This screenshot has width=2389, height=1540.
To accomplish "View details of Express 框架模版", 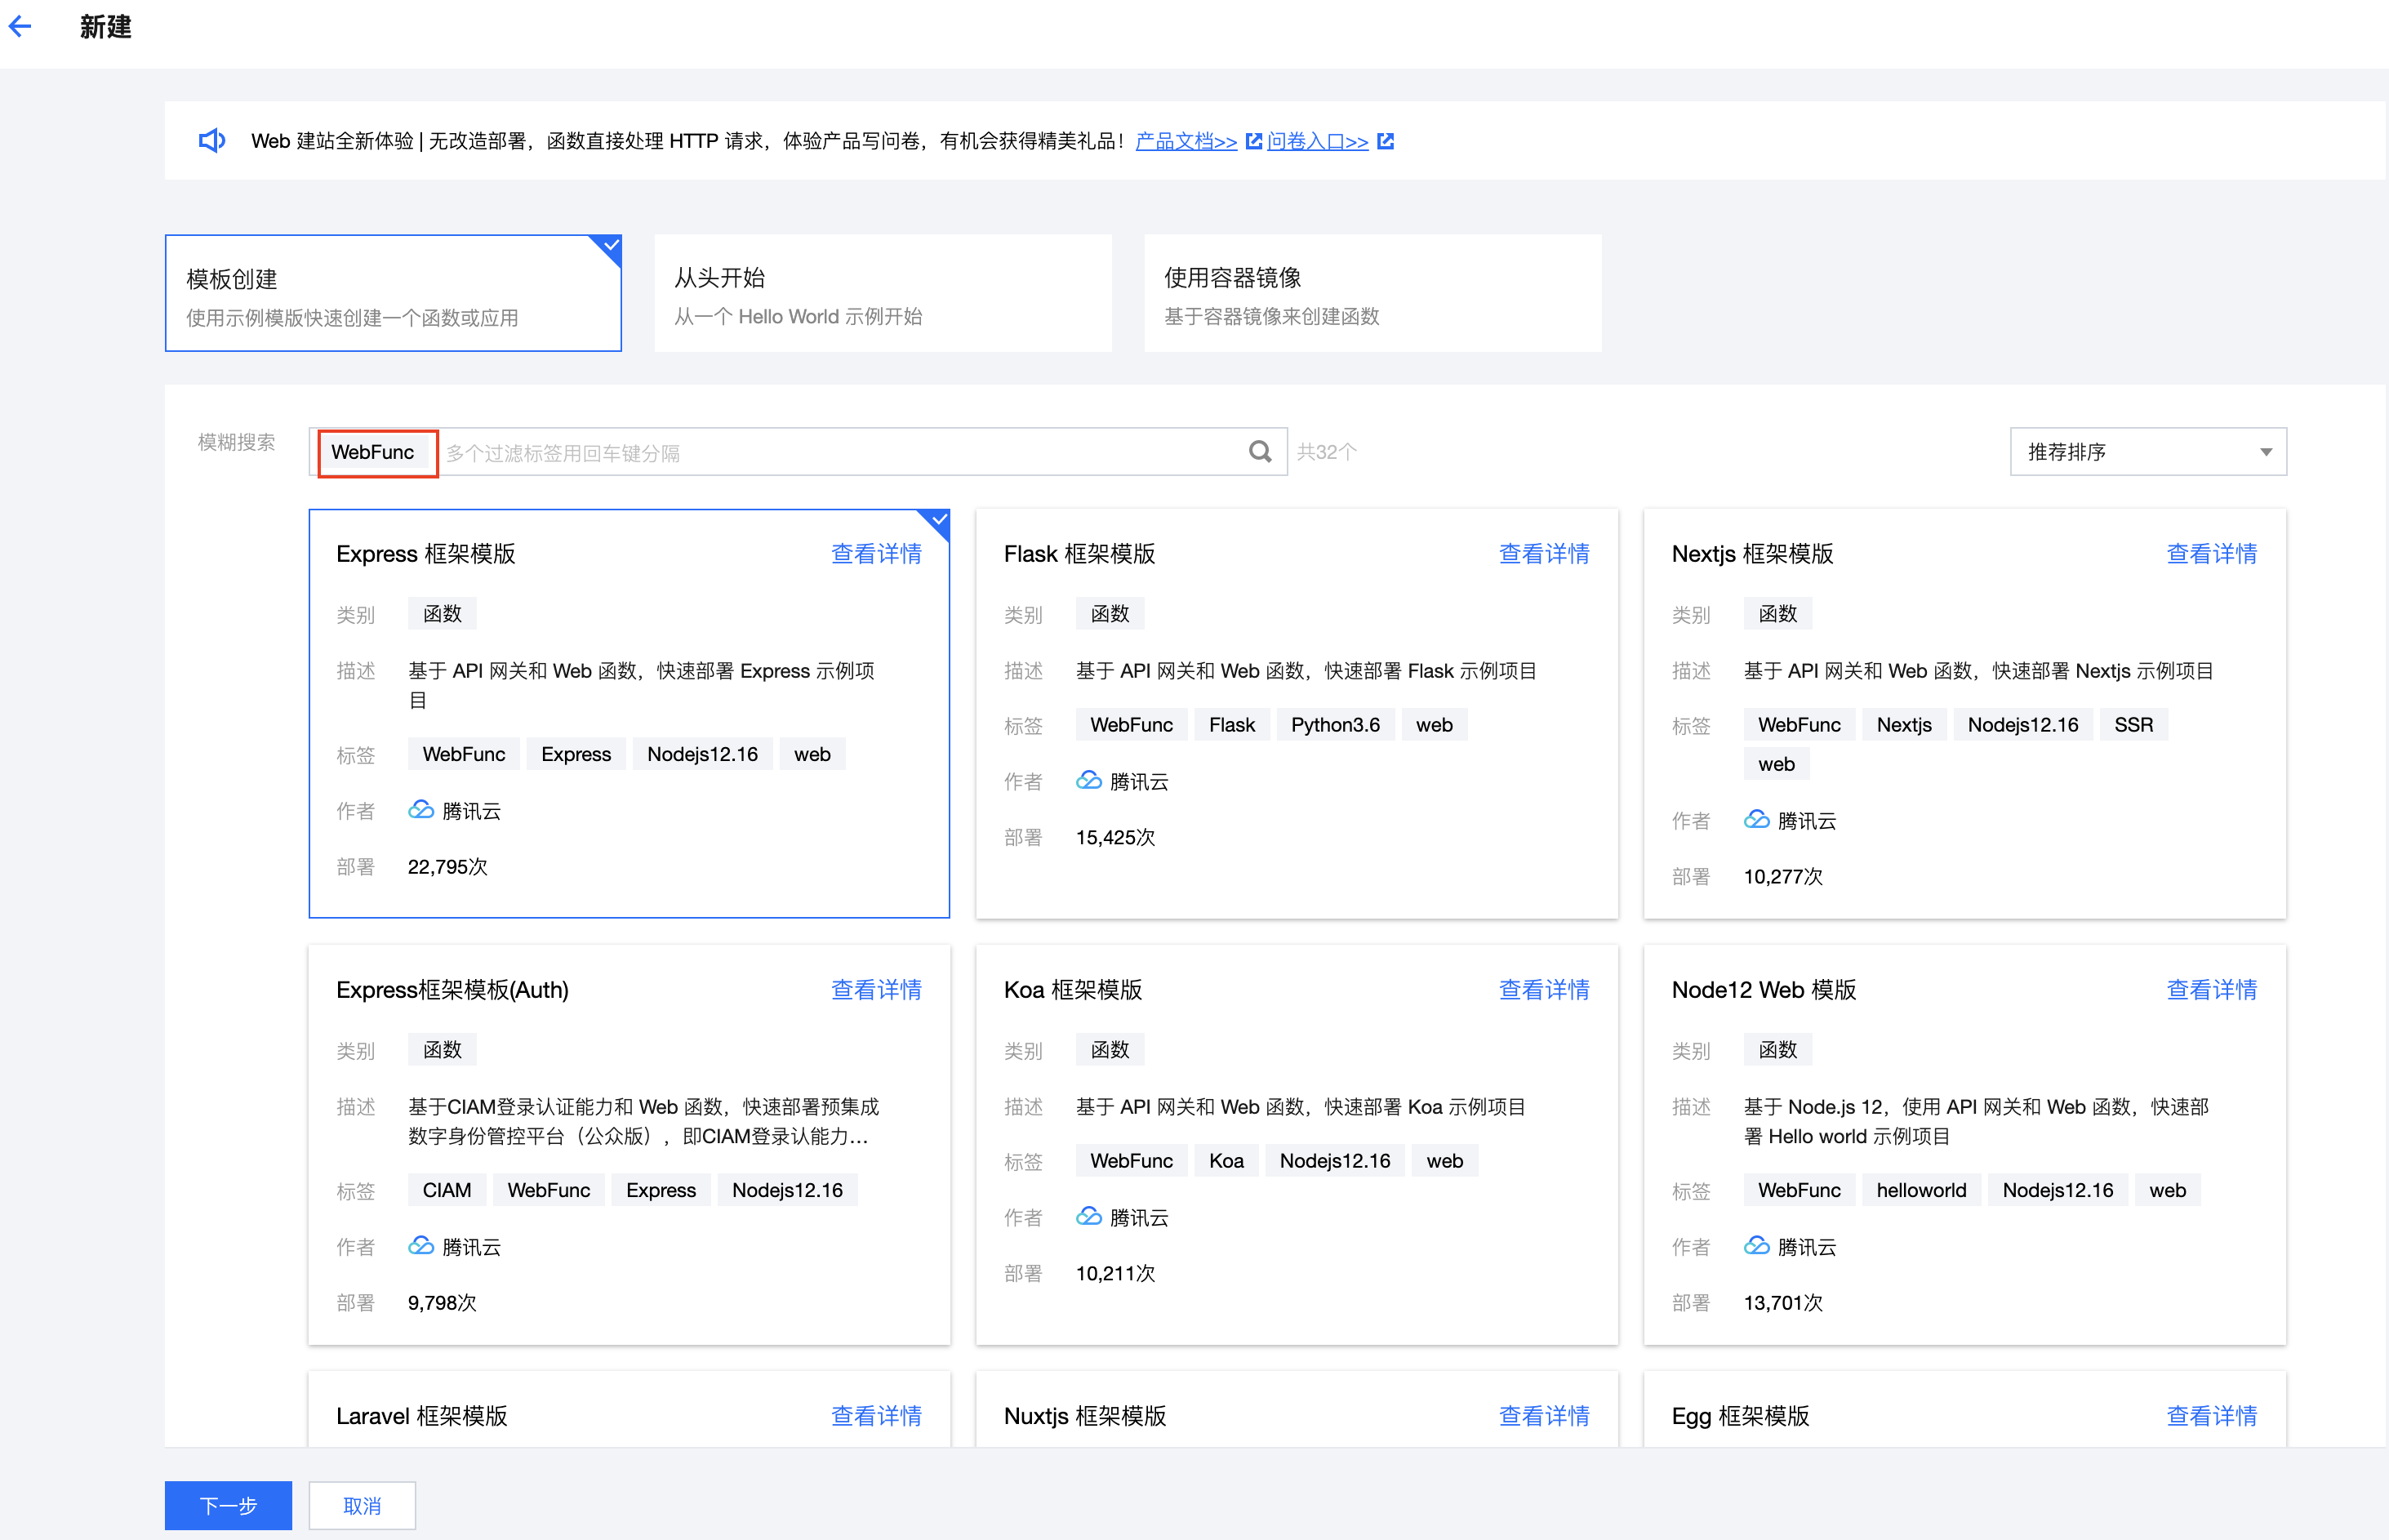I will tap(877, 554).
